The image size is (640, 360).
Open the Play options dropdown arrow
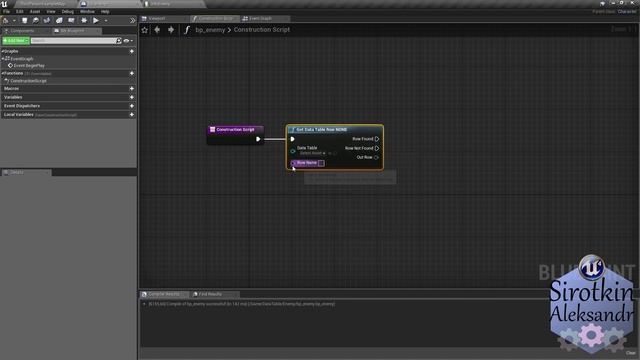point(106,20)
